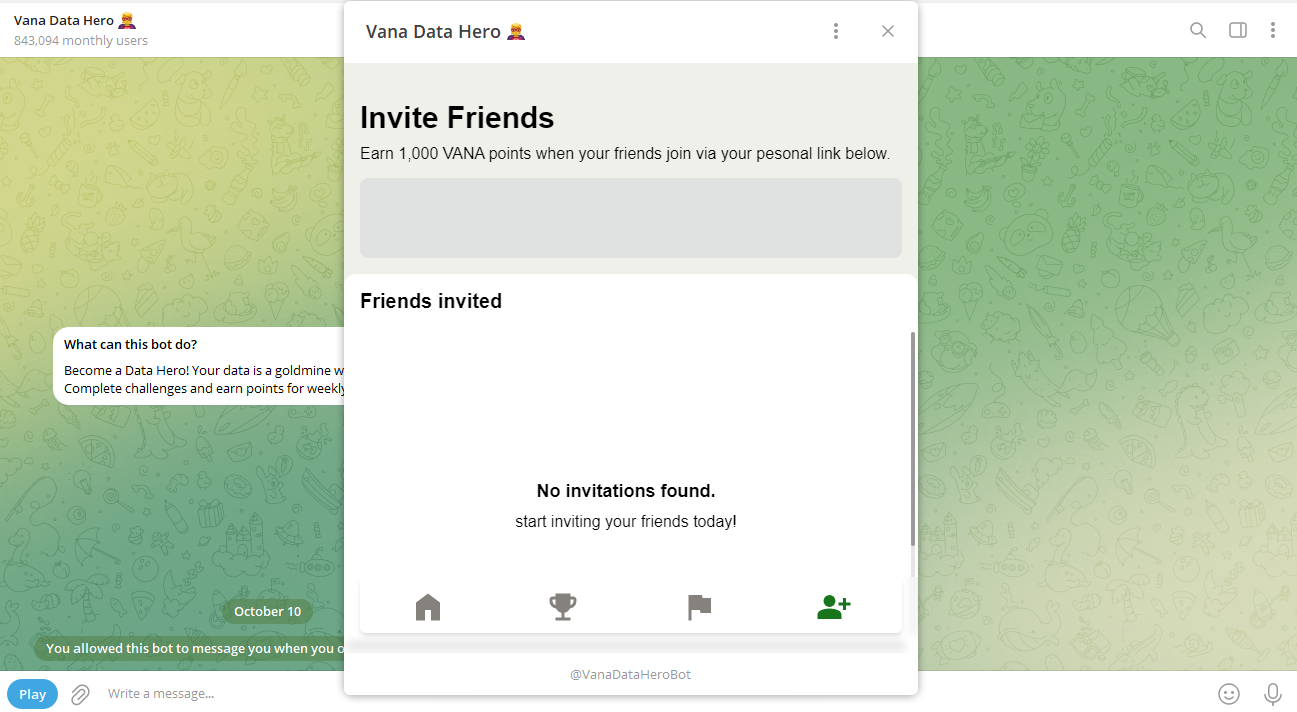Search in the Telegram chat
This screenshot has width=1297, height=712.
(1198, 30)
